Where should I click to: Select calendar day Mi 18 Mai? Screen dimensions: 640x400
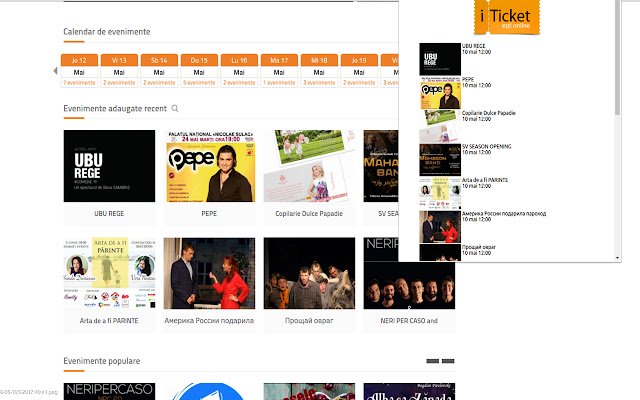tap(319, 71)
